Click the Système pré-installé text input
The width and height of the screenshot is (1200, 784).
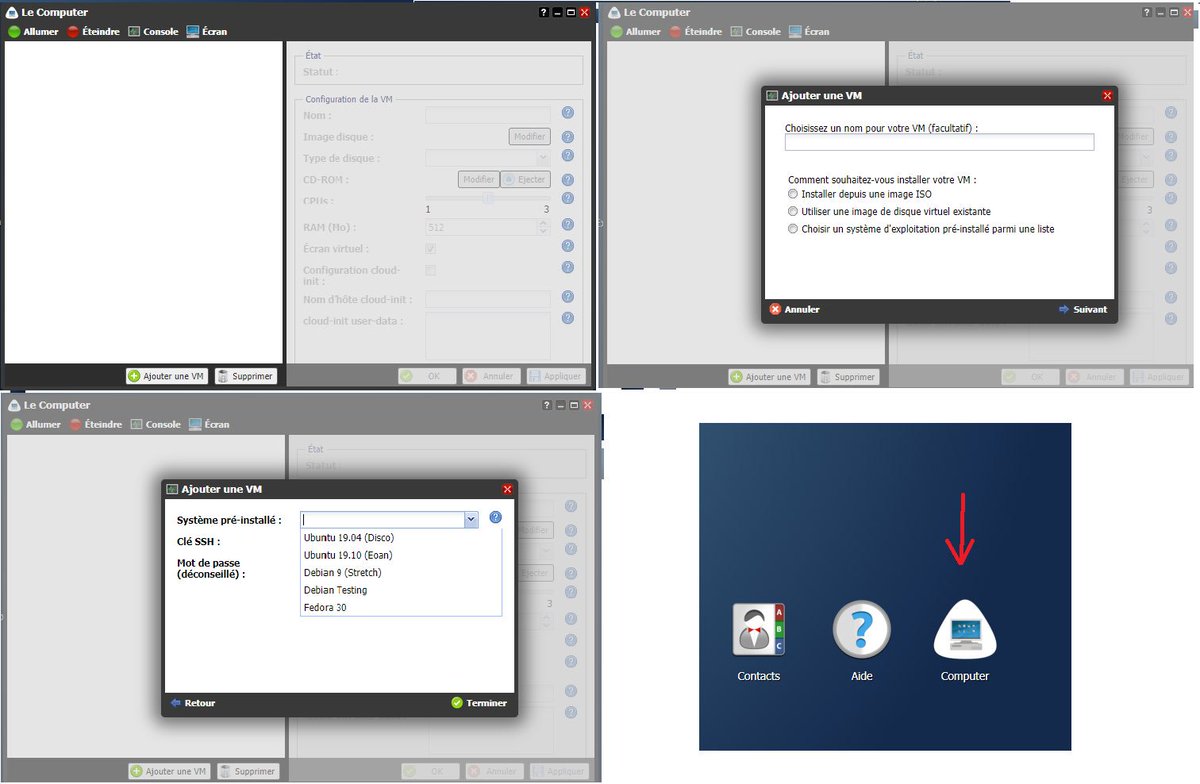point(382,520)
